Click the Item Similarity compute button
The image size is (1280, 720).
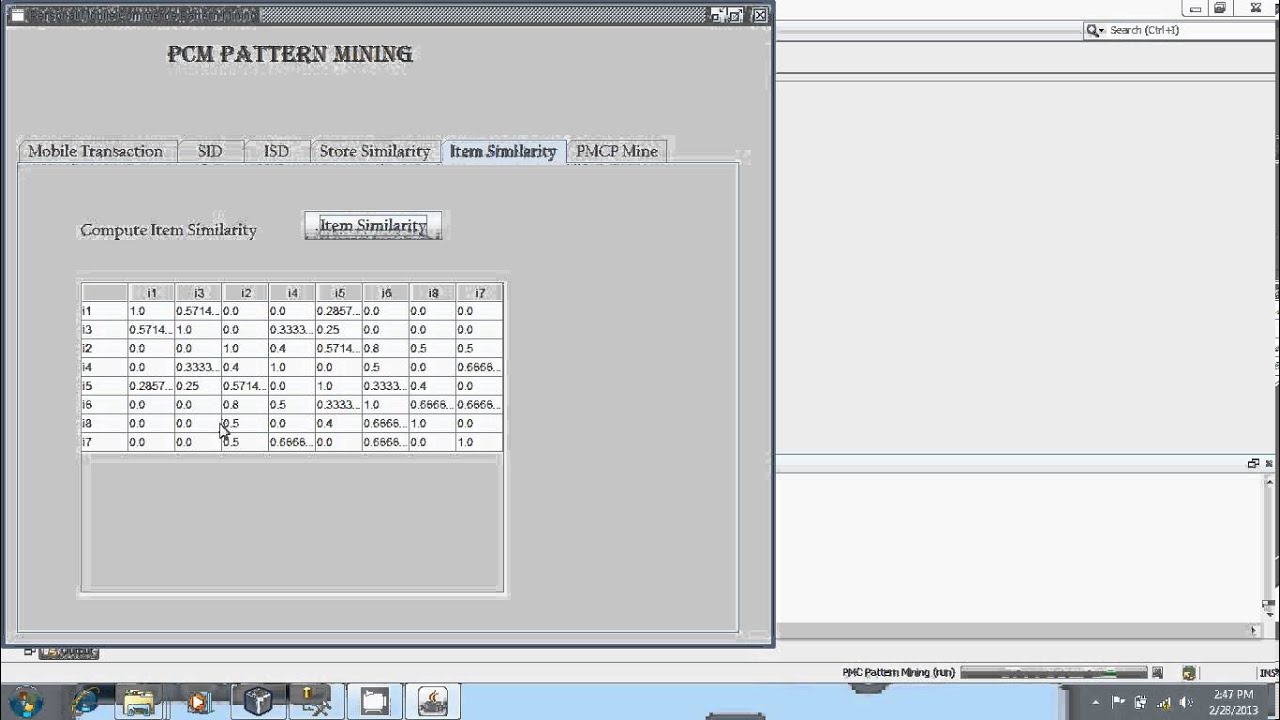373,226
